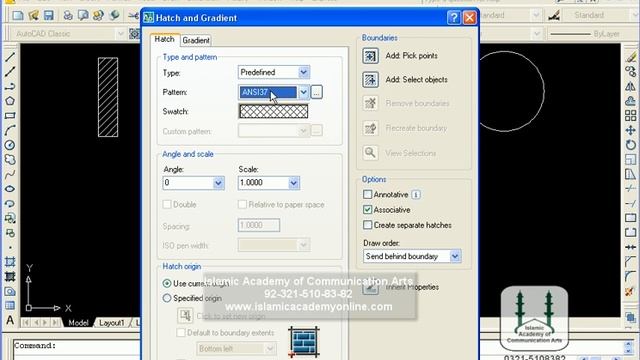The height and width of the screenshot is (360, 640).
Task: Click the Save icon in toolbar
Action: [x=49, y=16]
